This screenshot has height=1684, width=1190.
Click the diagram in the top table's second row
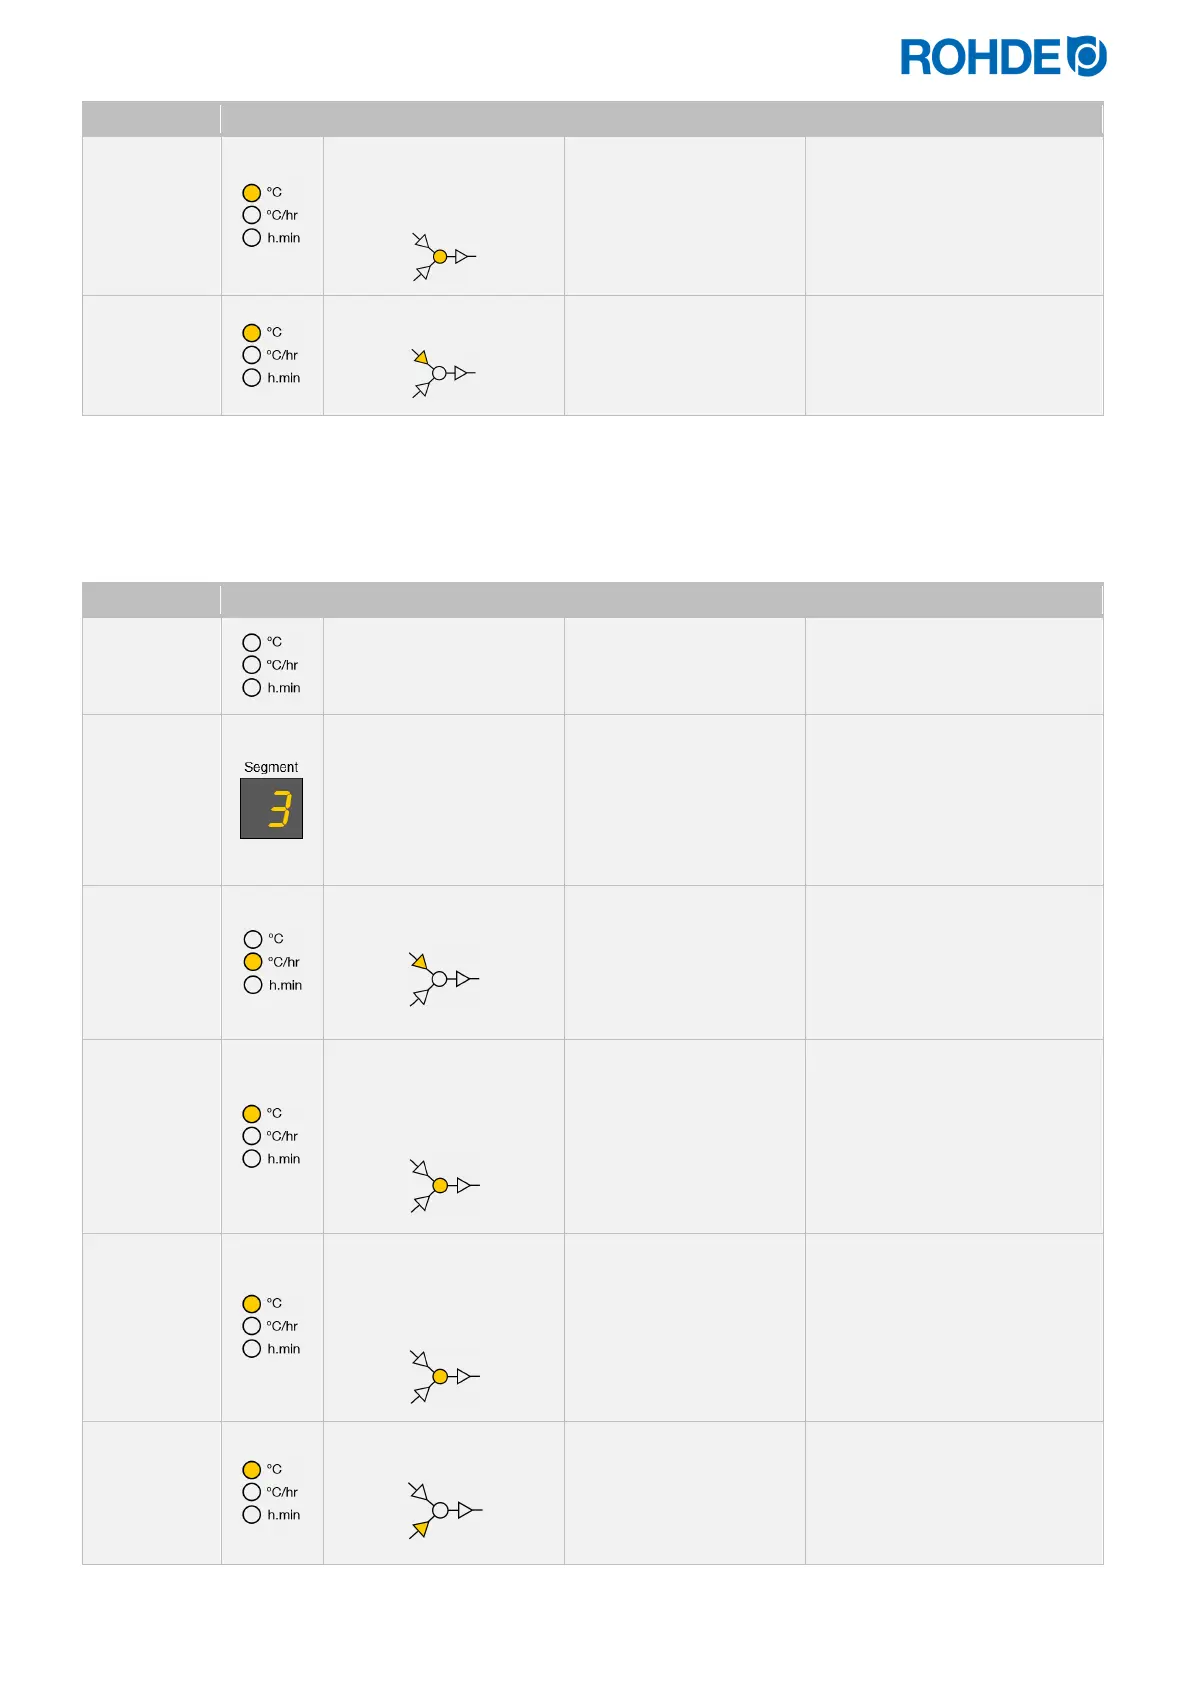pos(443,373)
